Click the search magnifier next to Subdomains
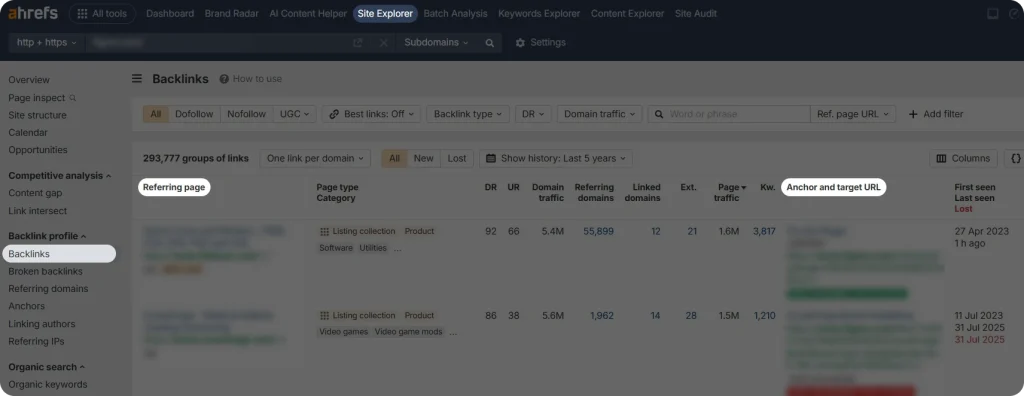Viewport: 1024px width, 396px height. click(489, 42)
